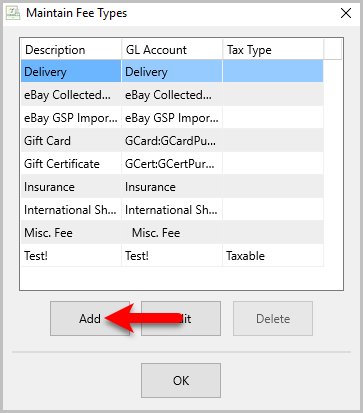Image resolution: width=363 pixels, height=413 pixels.
Task: Click the Insurance GL Account cell
Action: 172,187
